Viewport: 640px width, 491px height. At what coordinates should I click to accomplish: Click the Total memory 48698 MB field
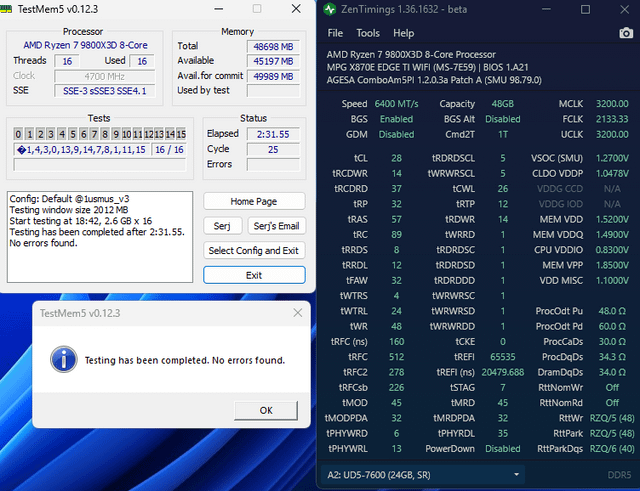click(273, 47)
